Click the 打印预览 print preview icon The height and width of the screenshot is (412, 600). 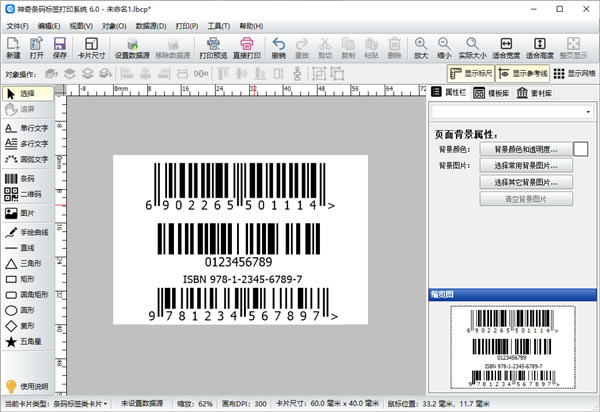coord(212,48)
